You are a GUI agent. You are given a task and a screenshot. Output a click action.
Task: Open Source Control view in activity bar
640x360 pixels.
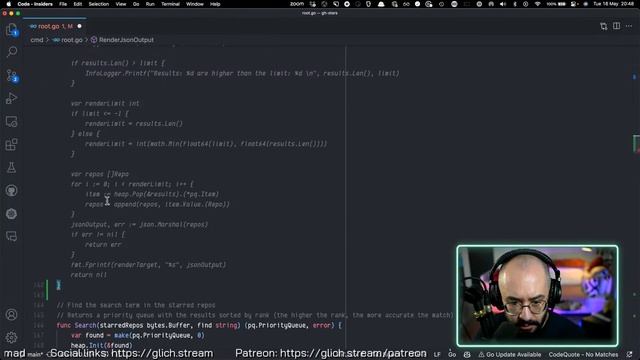tap(11, 76)
